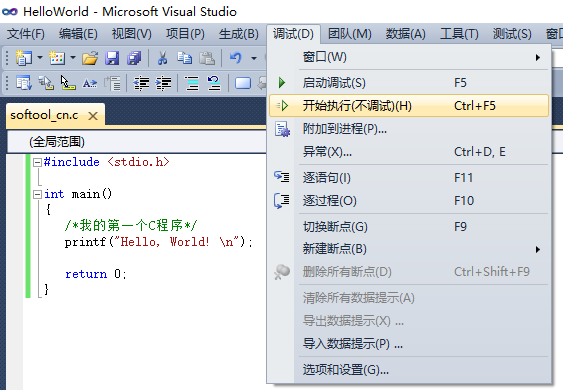The image size is (563, 390).
Task: Open the 工具(T) menu
Action: [460, 34]
